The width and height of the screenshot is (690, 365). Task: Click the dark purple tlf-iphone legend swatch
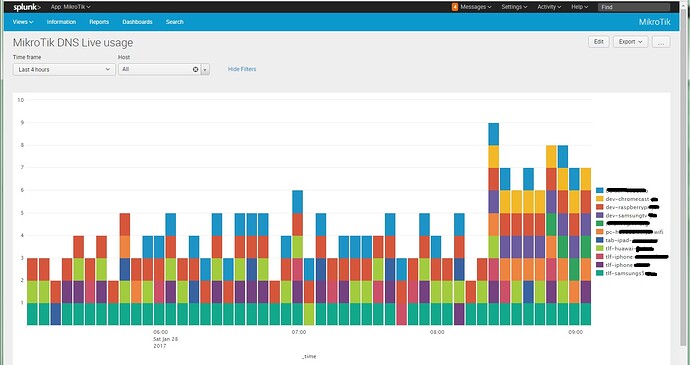(599, 265)
